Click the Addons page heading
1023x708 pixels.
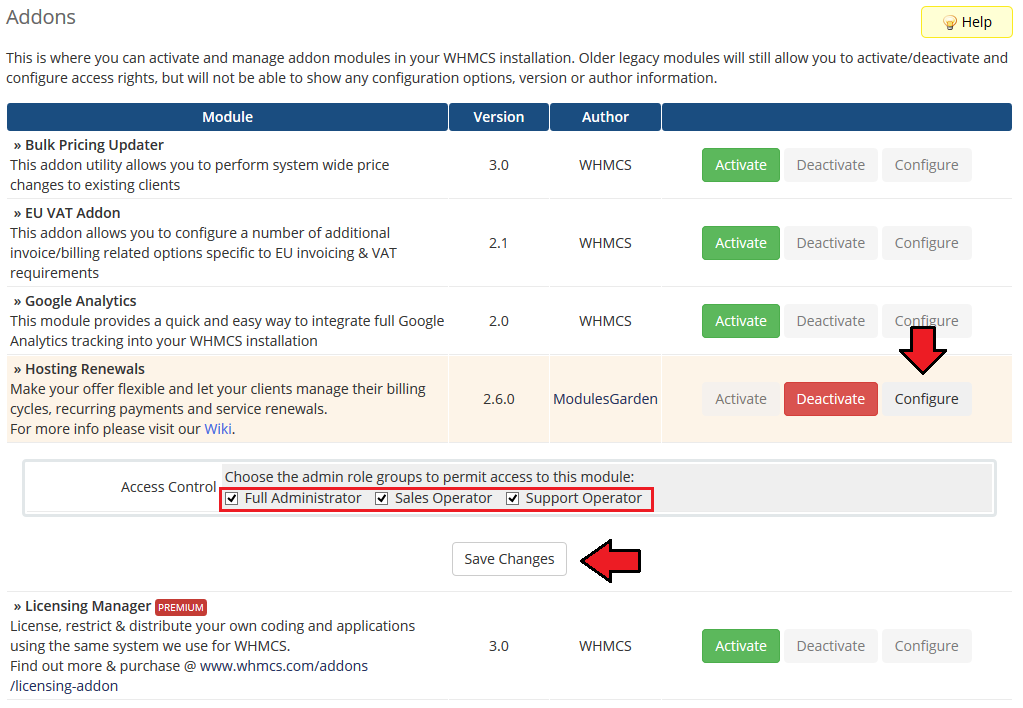(x=41, y=17)
